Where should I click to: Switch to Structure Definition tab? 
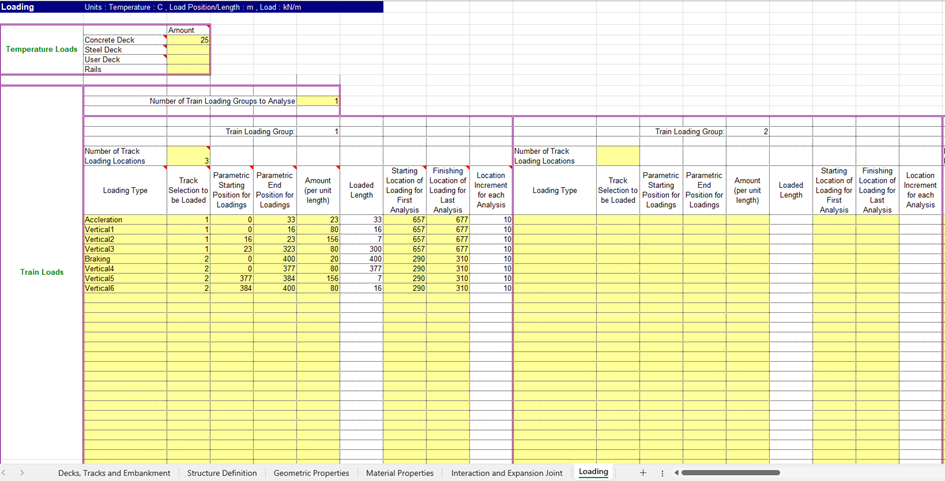pos(222,473)
